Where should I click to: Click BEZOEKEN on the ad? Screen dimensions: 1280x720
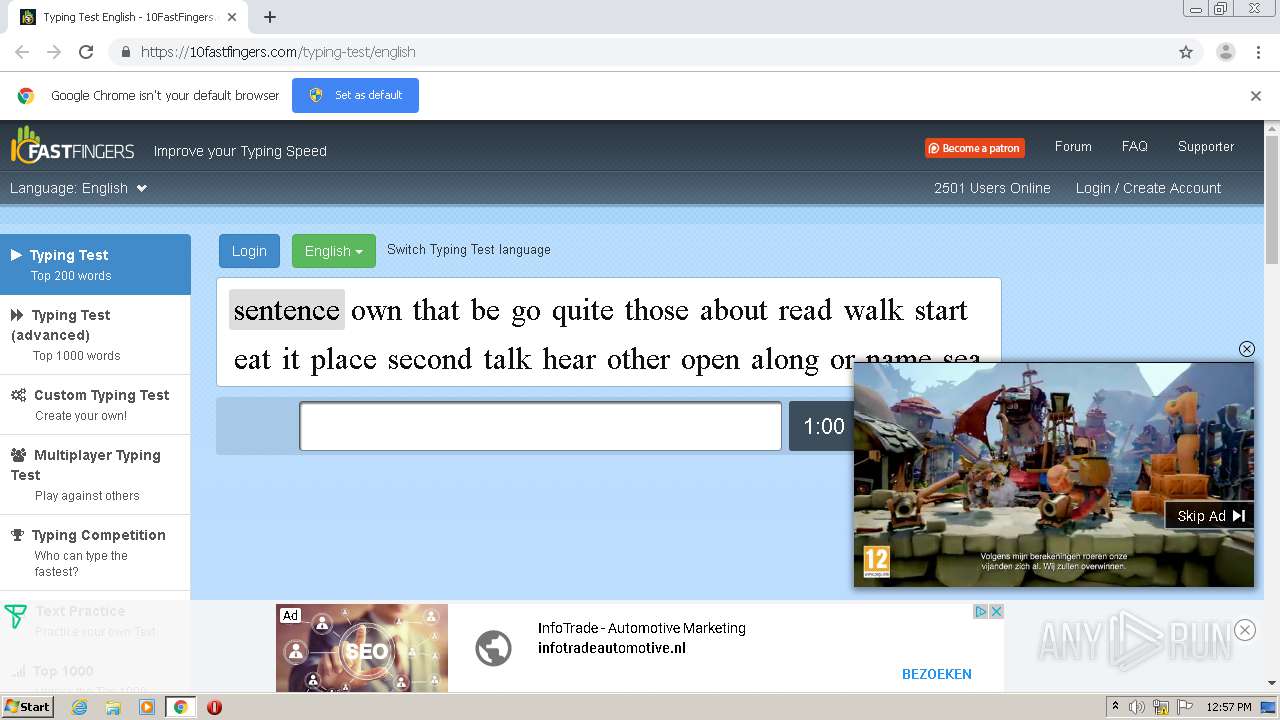pyautogui.click(x=937, y=674)
